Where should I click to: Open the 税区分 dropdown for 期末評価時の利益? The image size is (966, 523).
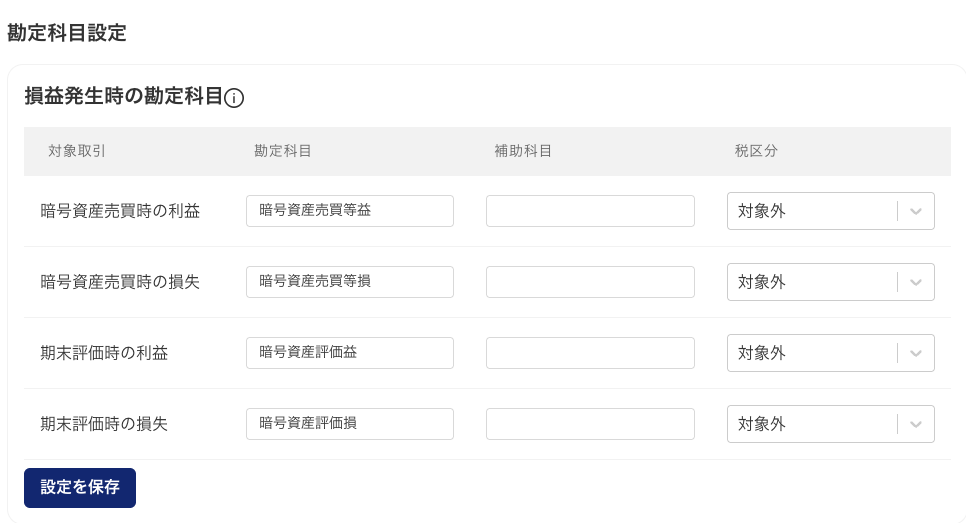click(x=830, y=353)
